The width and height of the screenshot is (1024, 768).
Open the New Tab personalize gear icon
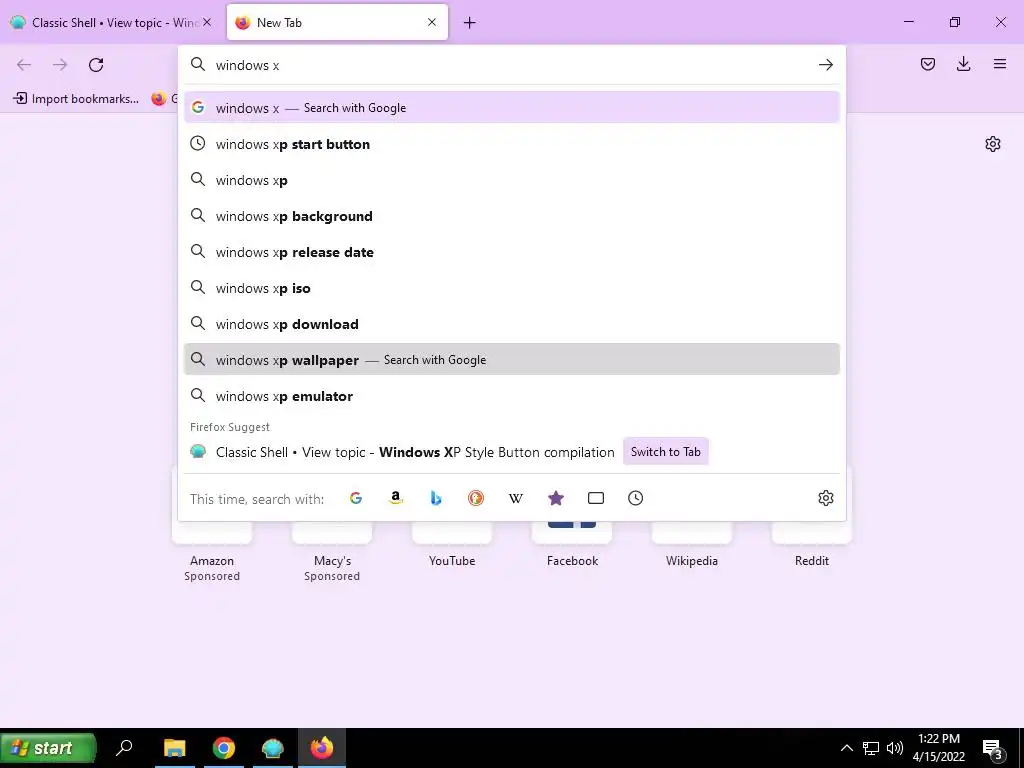click(993, 144)
